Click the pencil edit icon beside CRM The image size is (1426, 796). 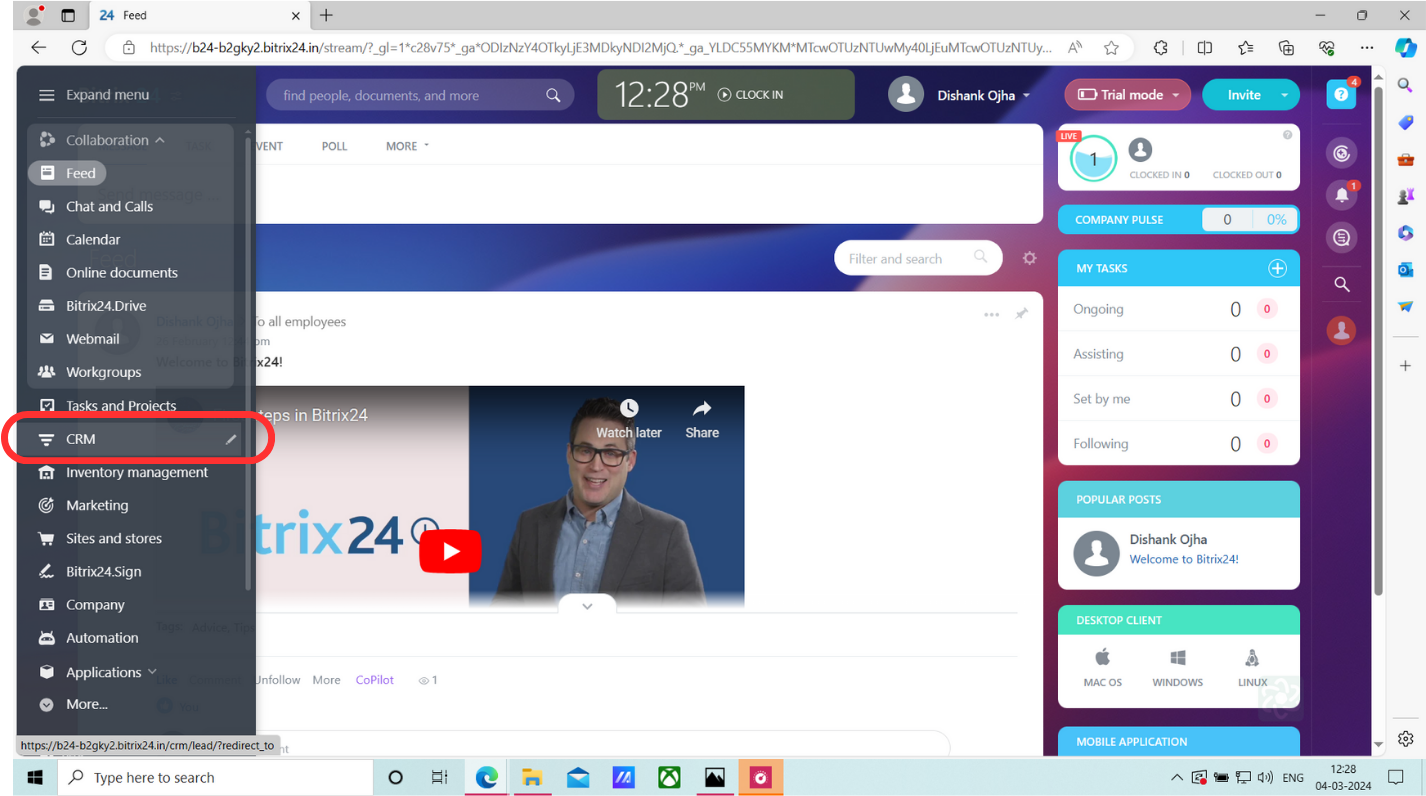(x=231, y=439)
